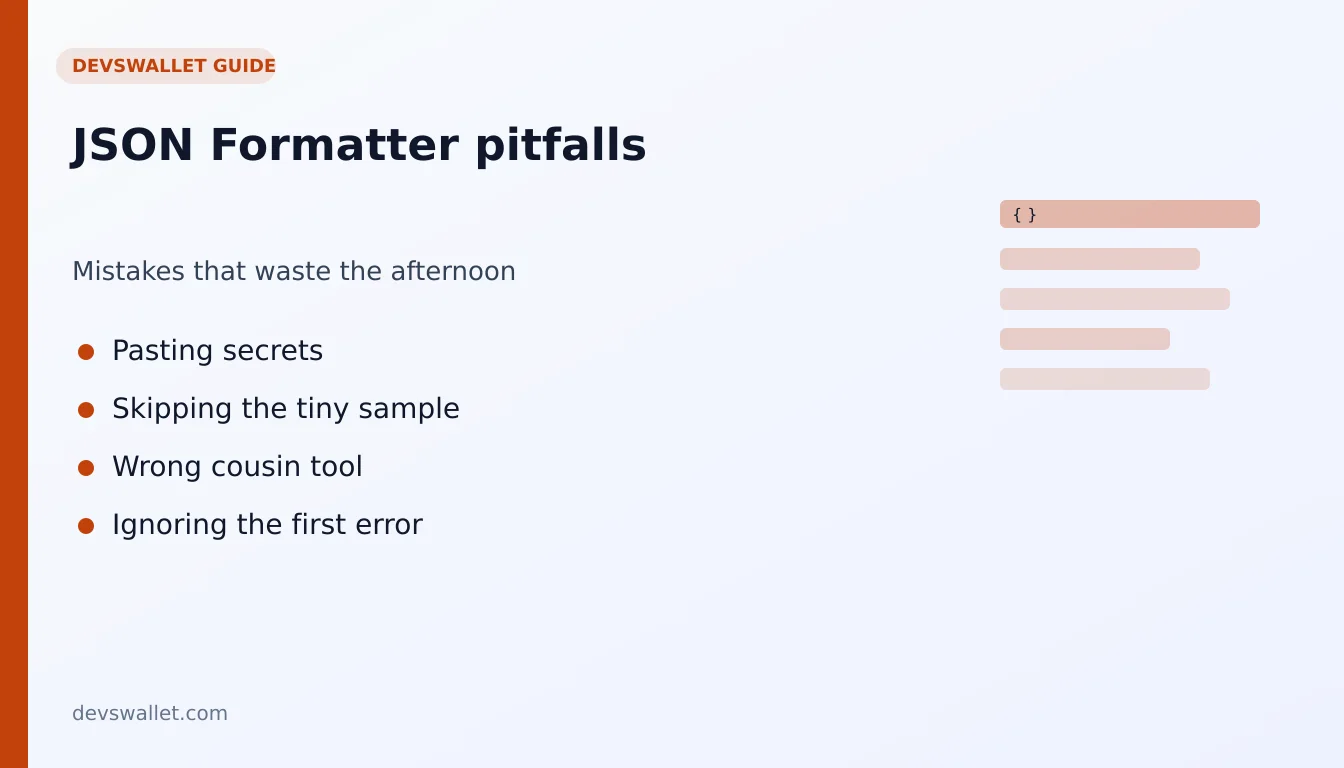Click the bullet dot beside Skipping the tiny sample
The height and width of the screenshot is (768, 1344).
86,410
